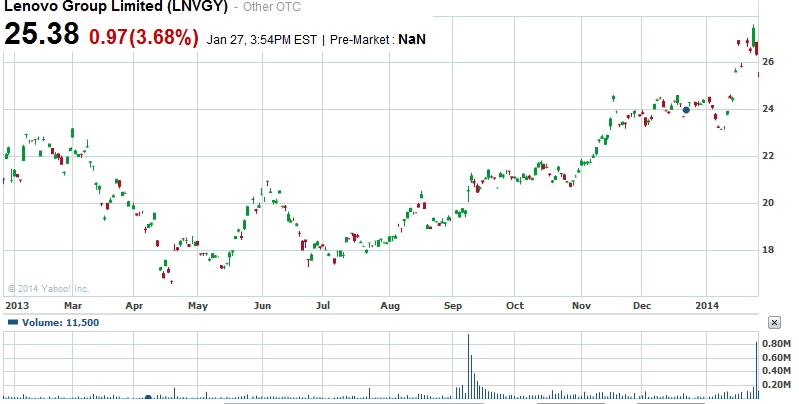Select the 2014 label on the time axis
This screenshot has width=799, height=404.
tap(708, 304)
